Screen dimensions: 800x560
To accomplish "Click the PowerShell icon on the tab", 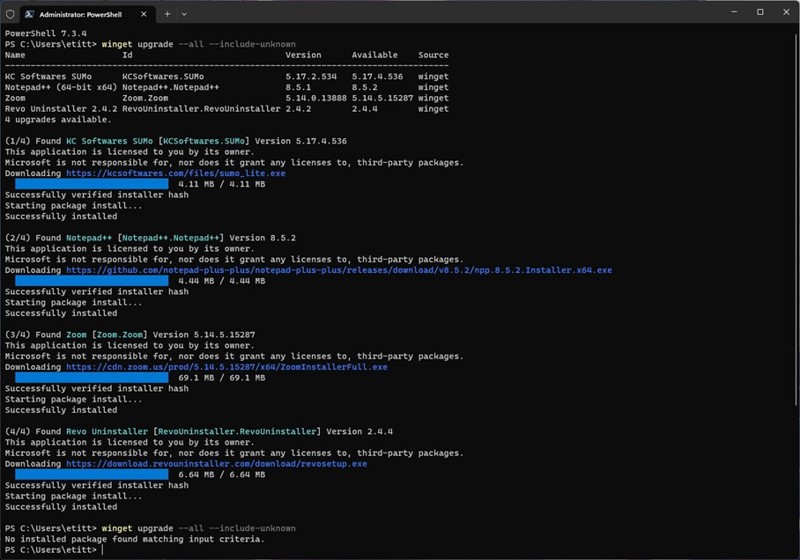I will tap(30, 14).
